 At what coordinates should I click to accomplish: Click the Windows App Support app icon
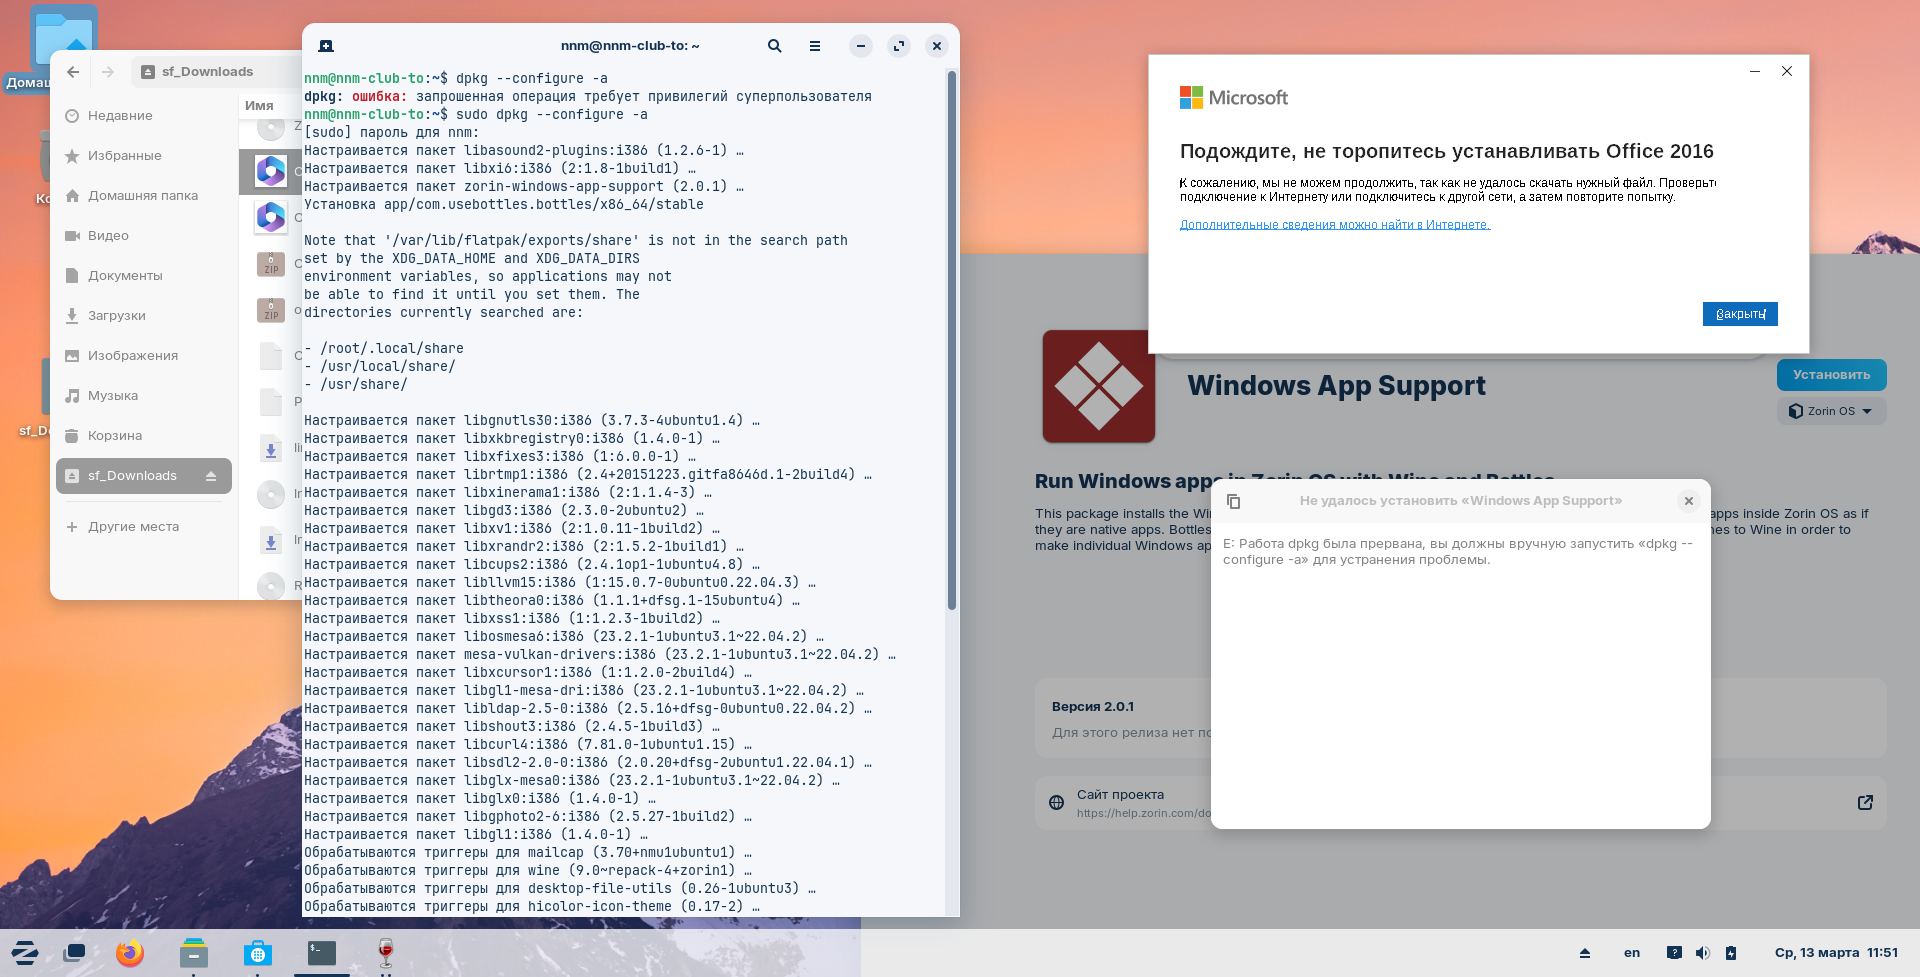(1098, 386)
